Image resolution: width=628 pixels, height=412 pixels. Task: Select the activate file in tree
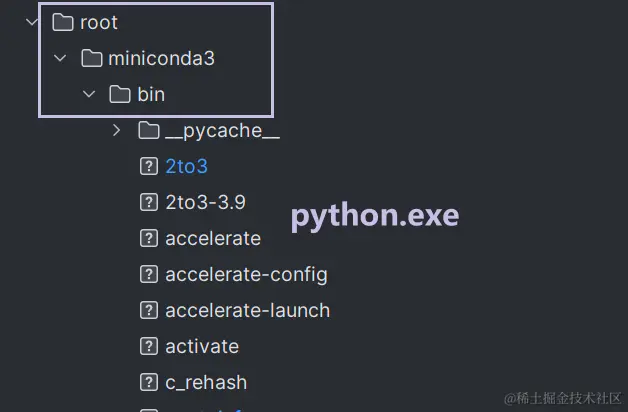[x=202, y=346]
